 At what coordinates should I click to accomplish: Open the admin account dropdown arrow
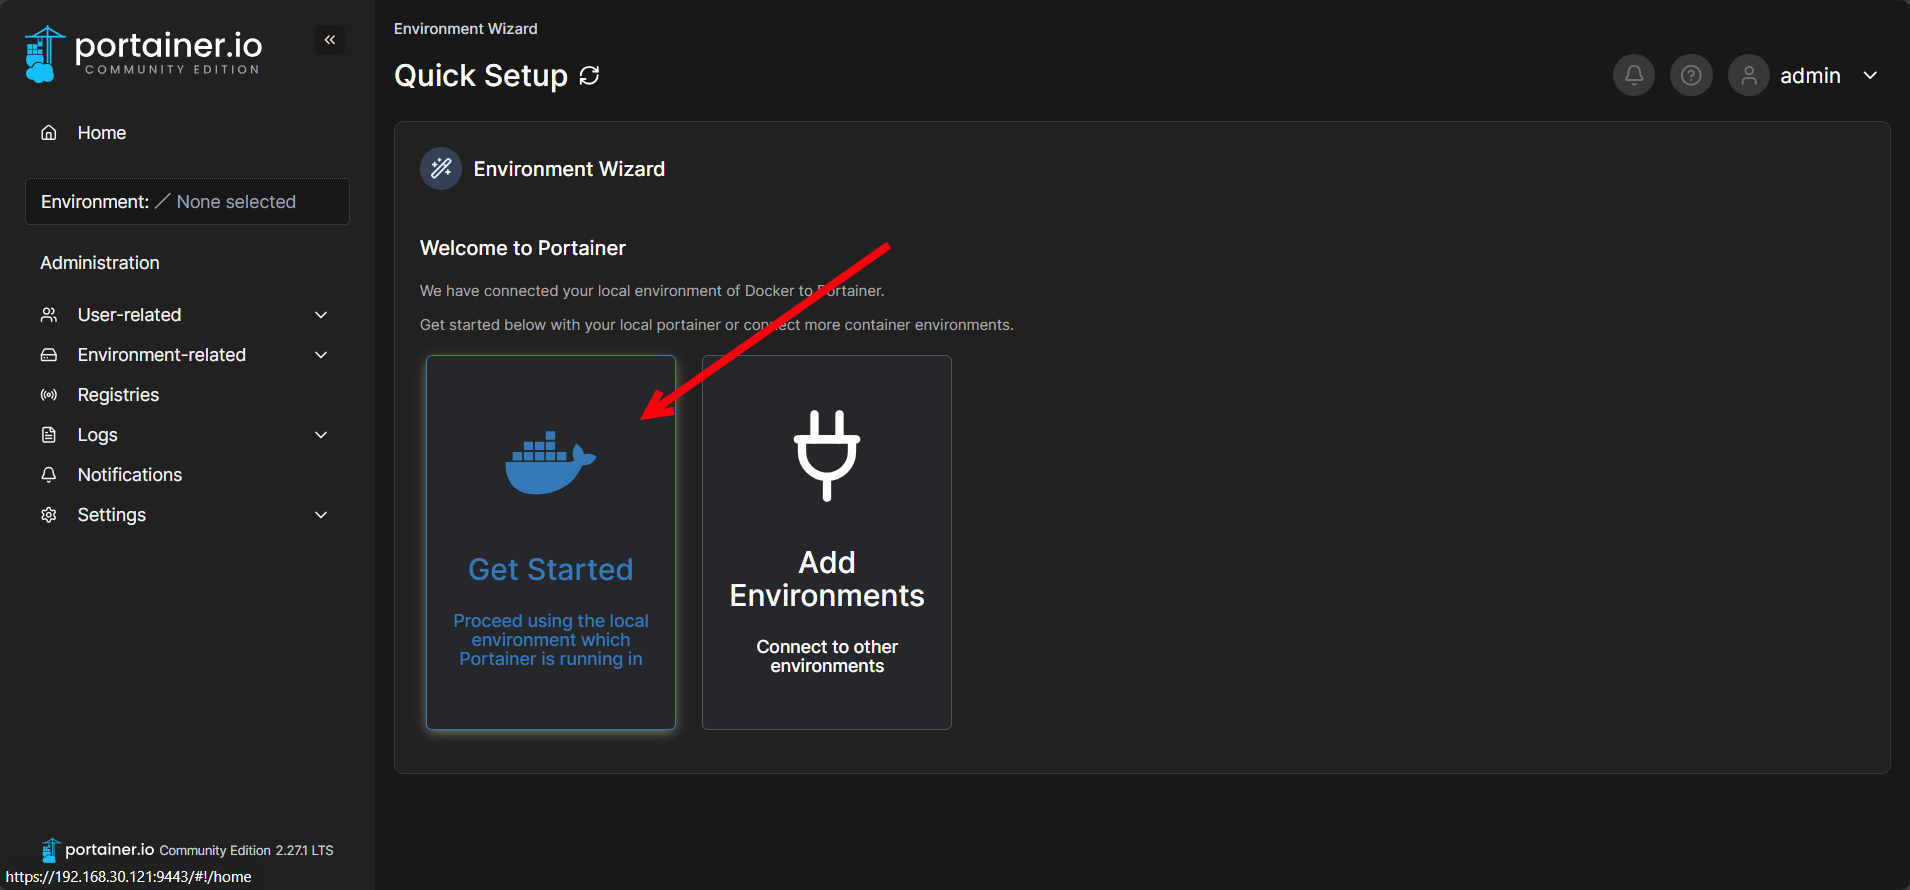[1870, 76]
